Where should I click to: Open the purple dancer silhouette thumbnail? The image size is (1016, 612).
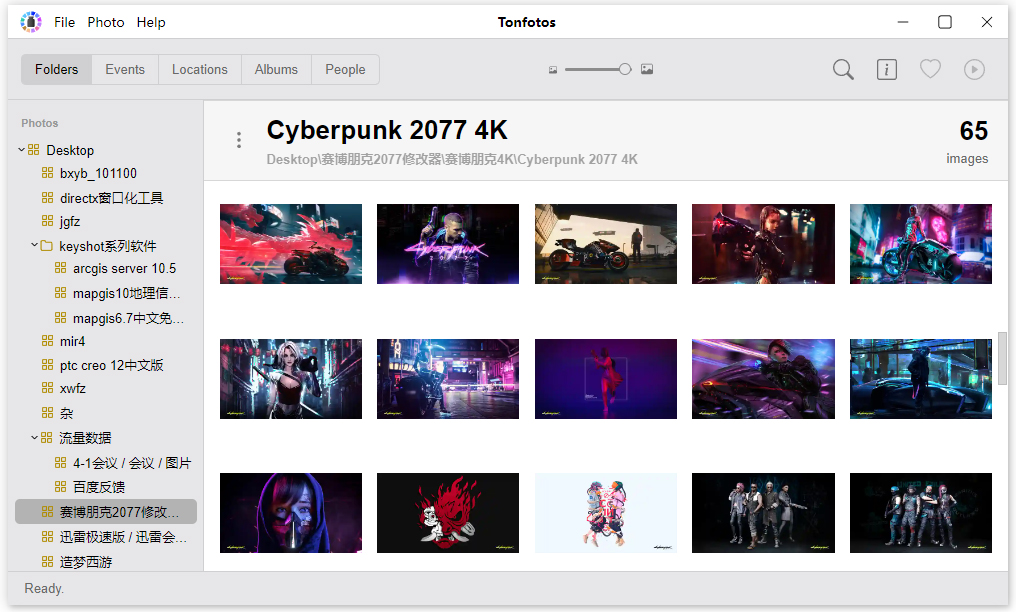[x=606, y=379]
